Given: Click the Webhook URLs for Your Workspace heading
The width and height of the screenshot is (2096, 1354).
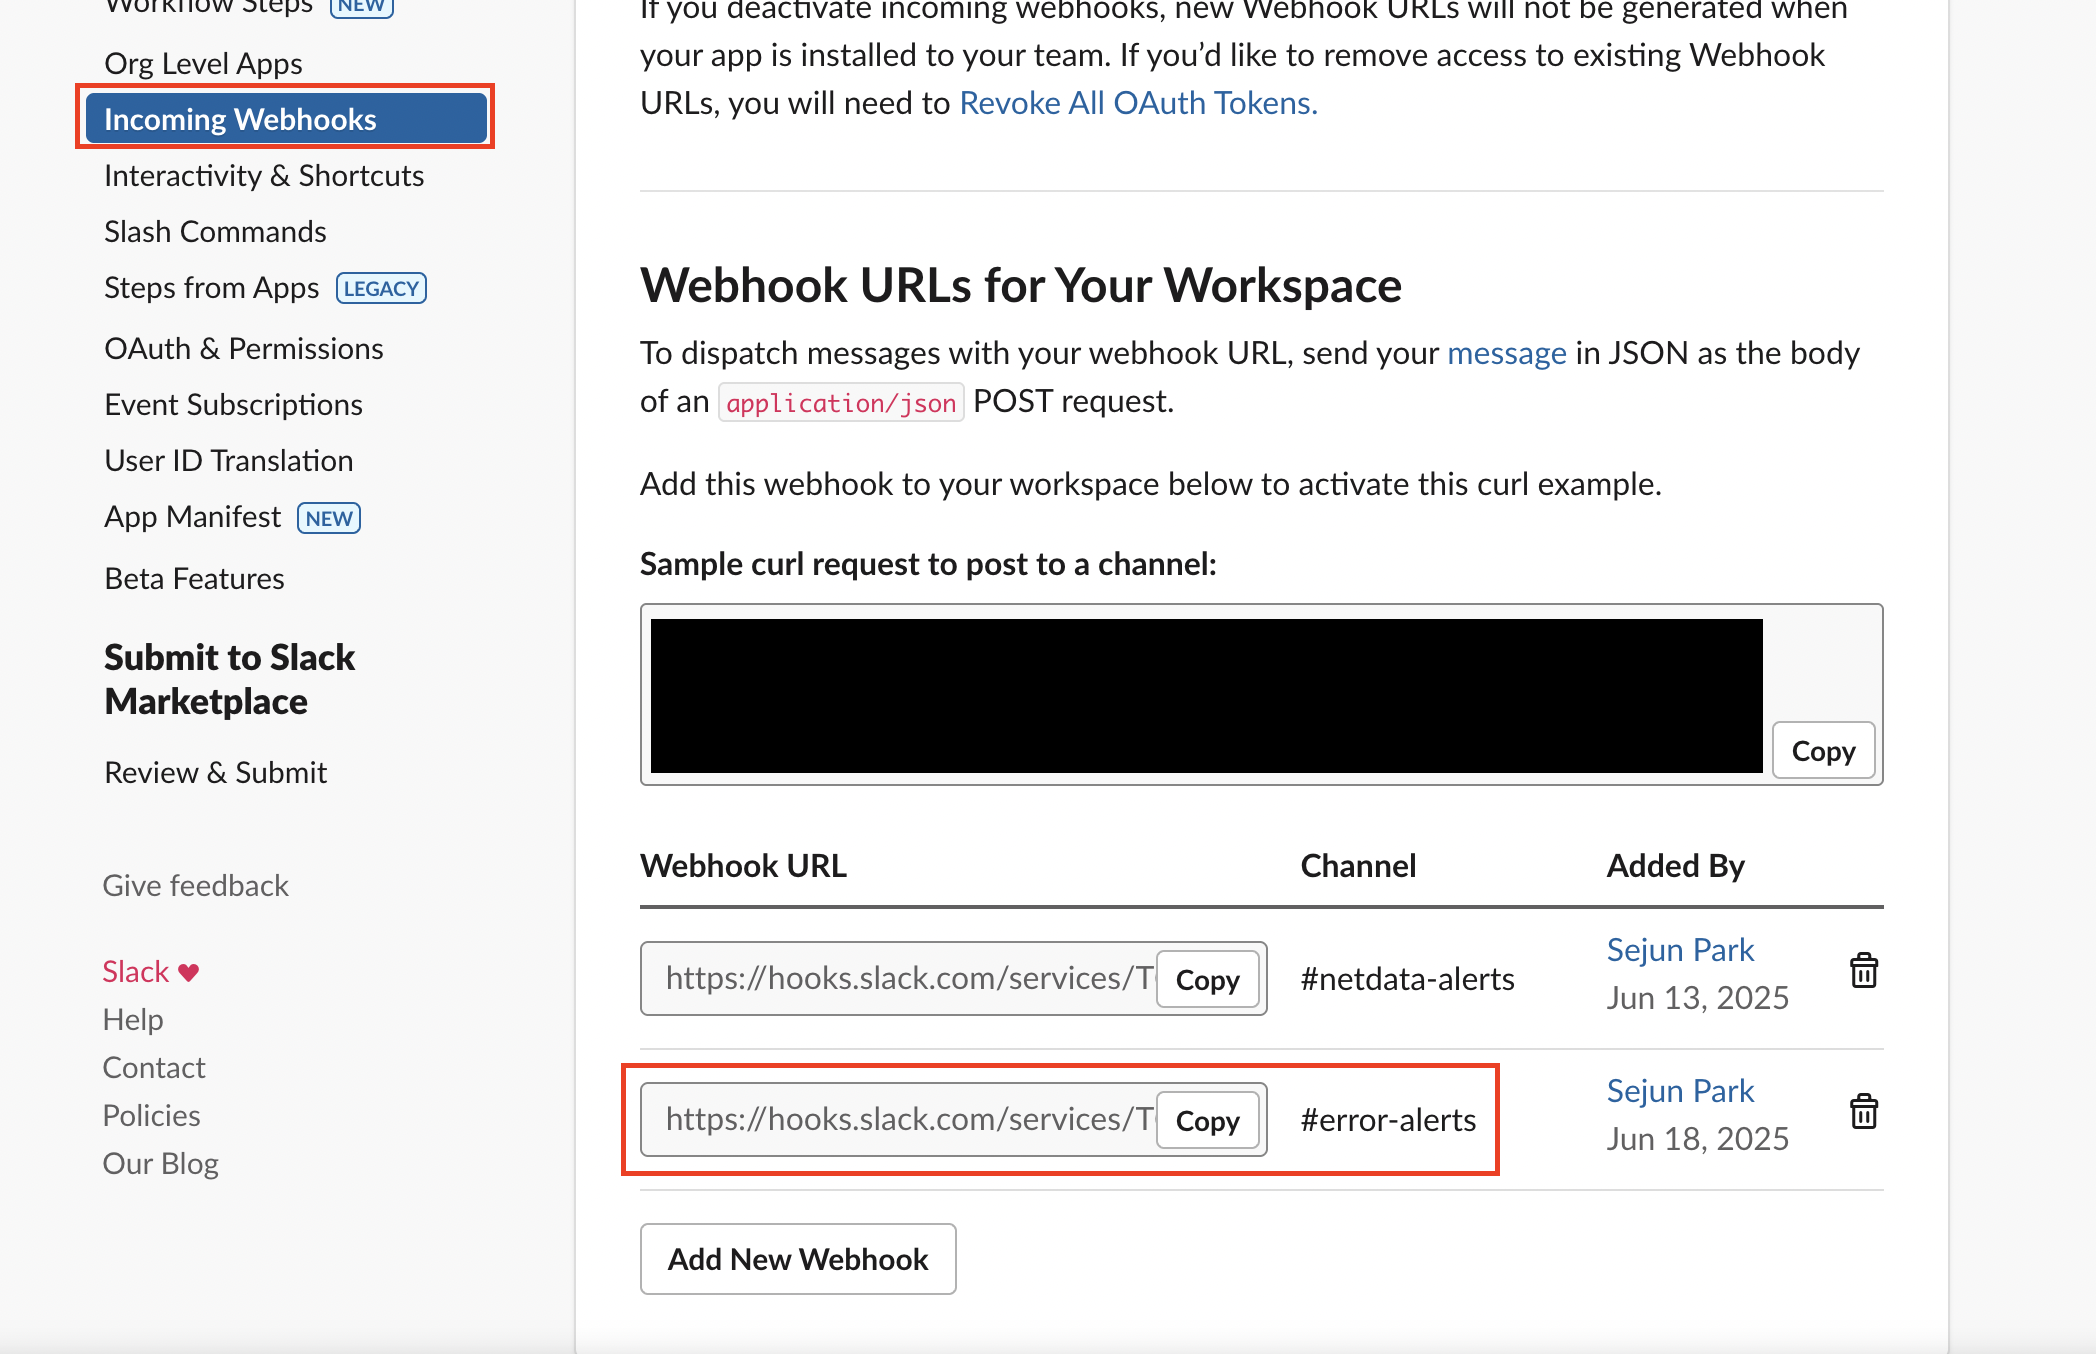Looking at the screenshot, I should coord(1020,285).
